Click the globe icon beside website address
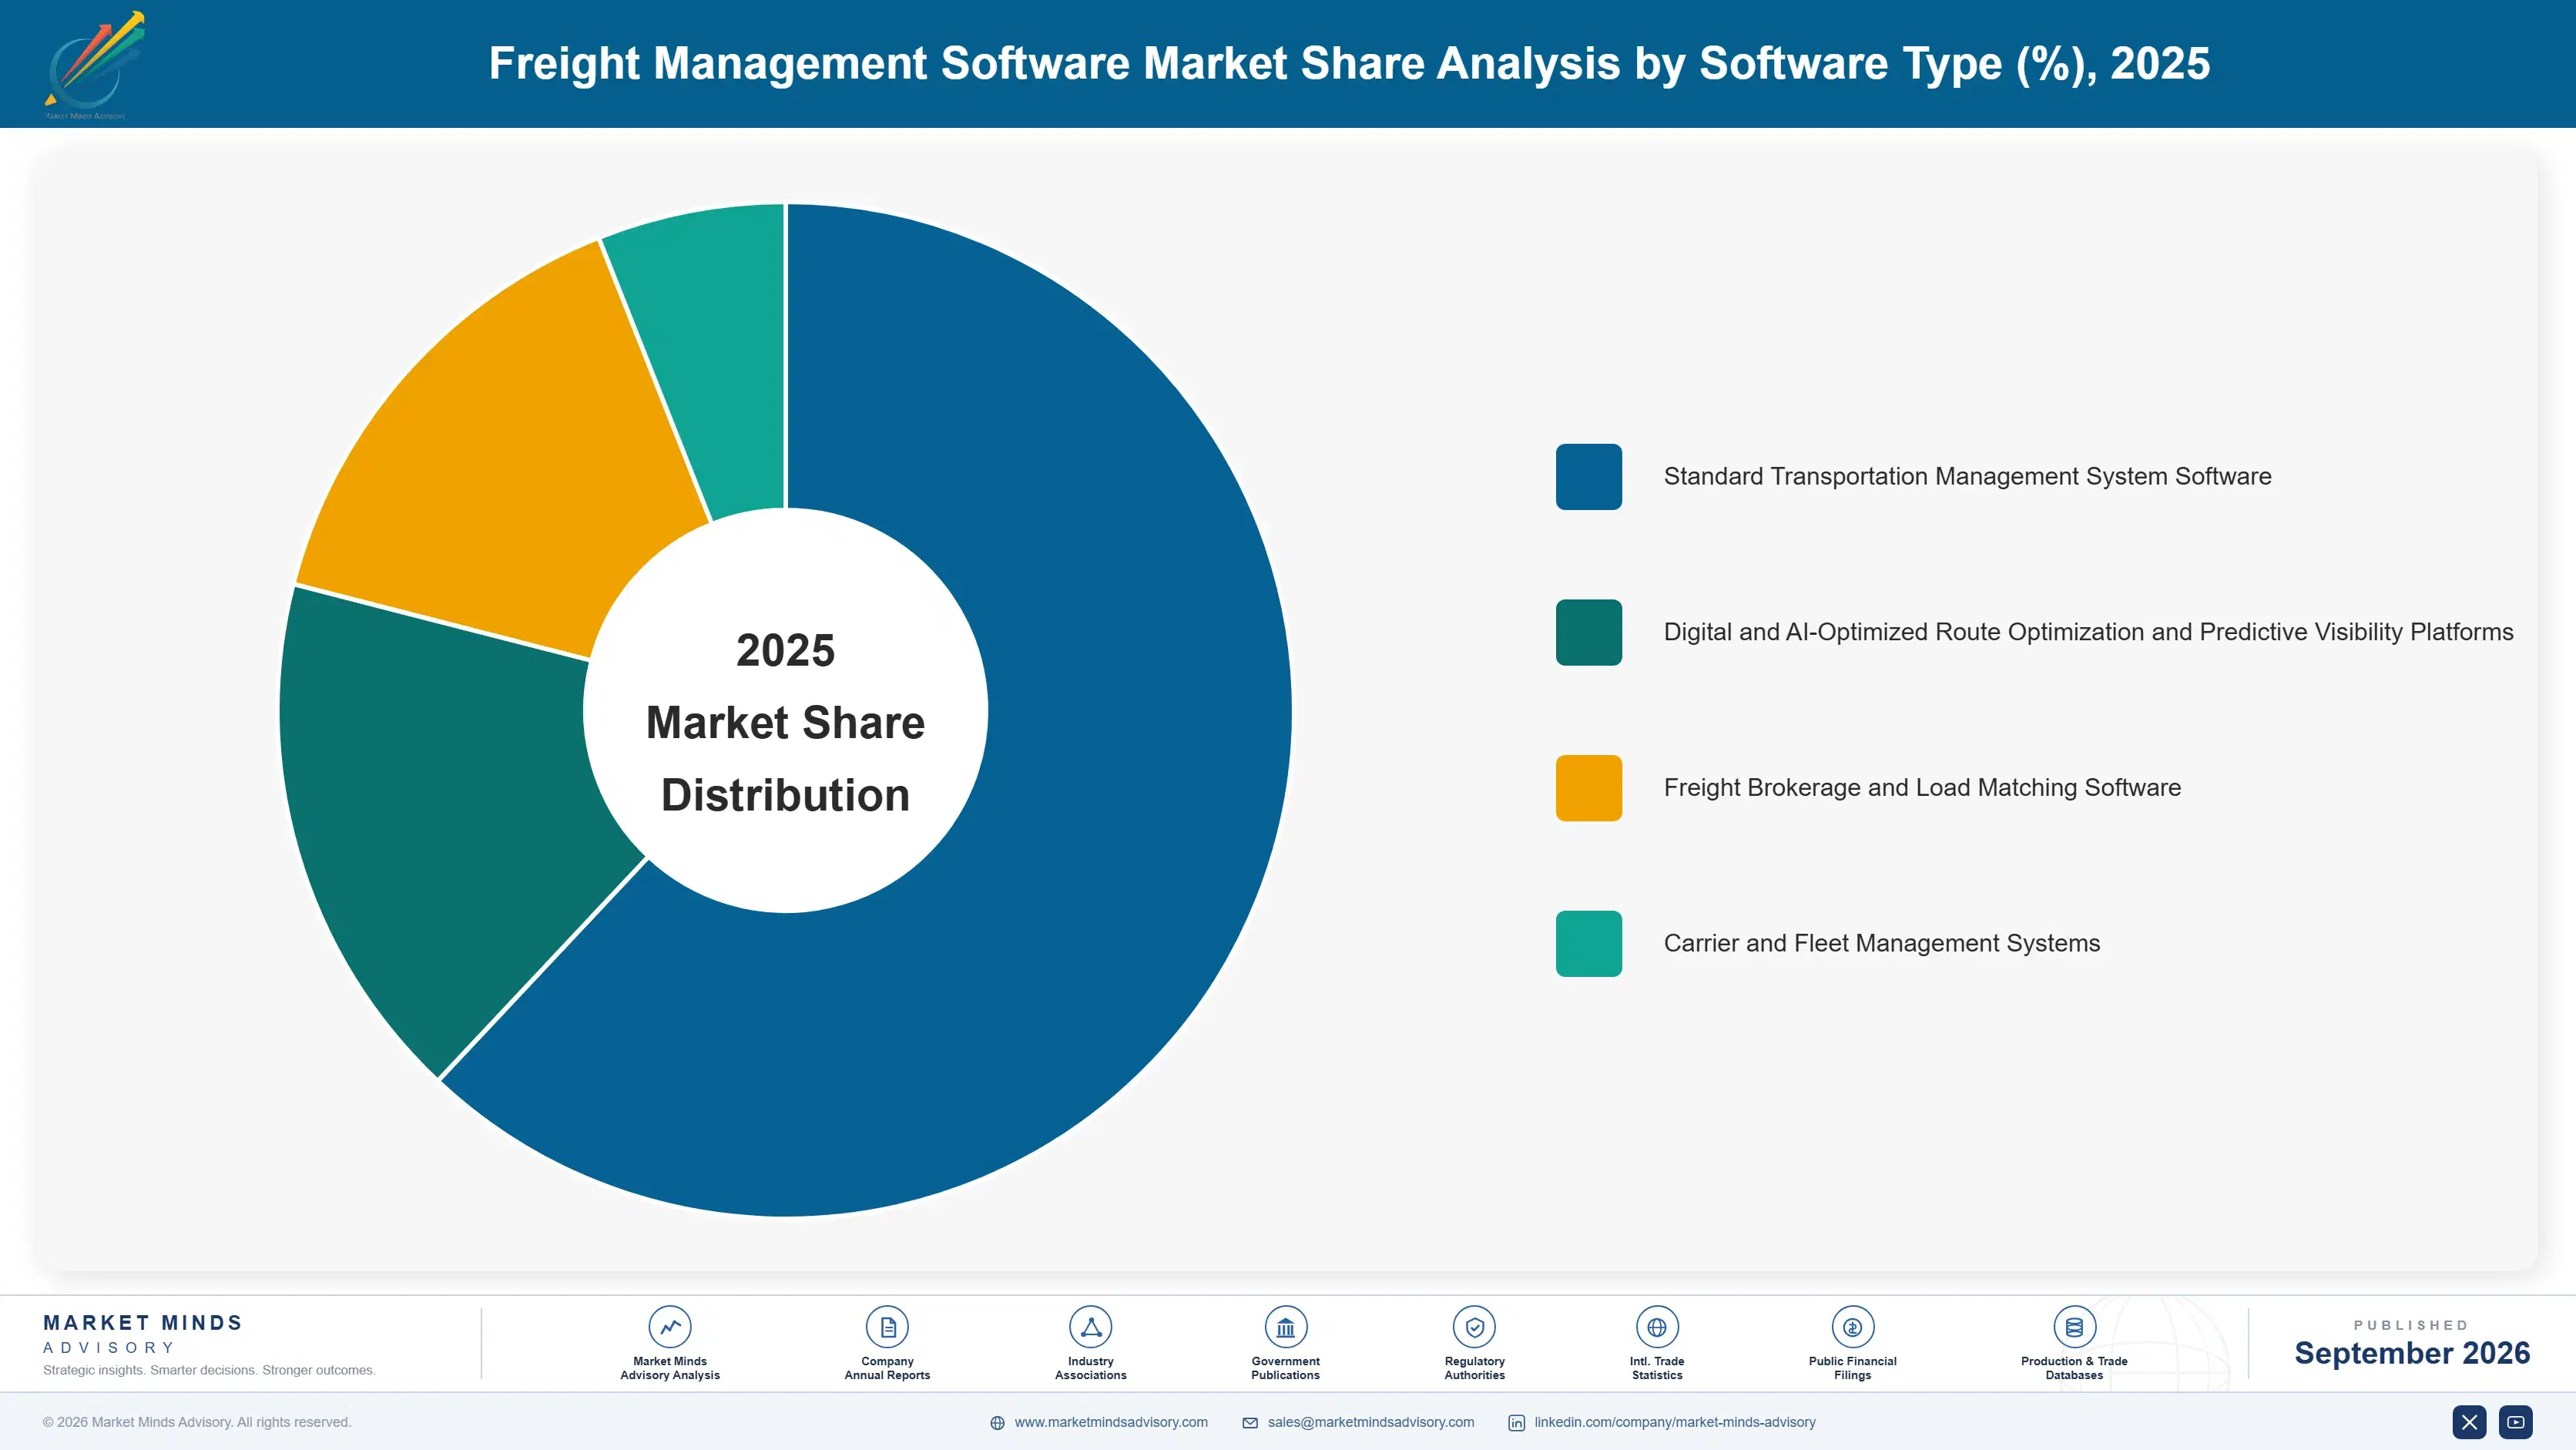Image resolution: width=2576 pixels, height=1450 pixels. 997,1423
